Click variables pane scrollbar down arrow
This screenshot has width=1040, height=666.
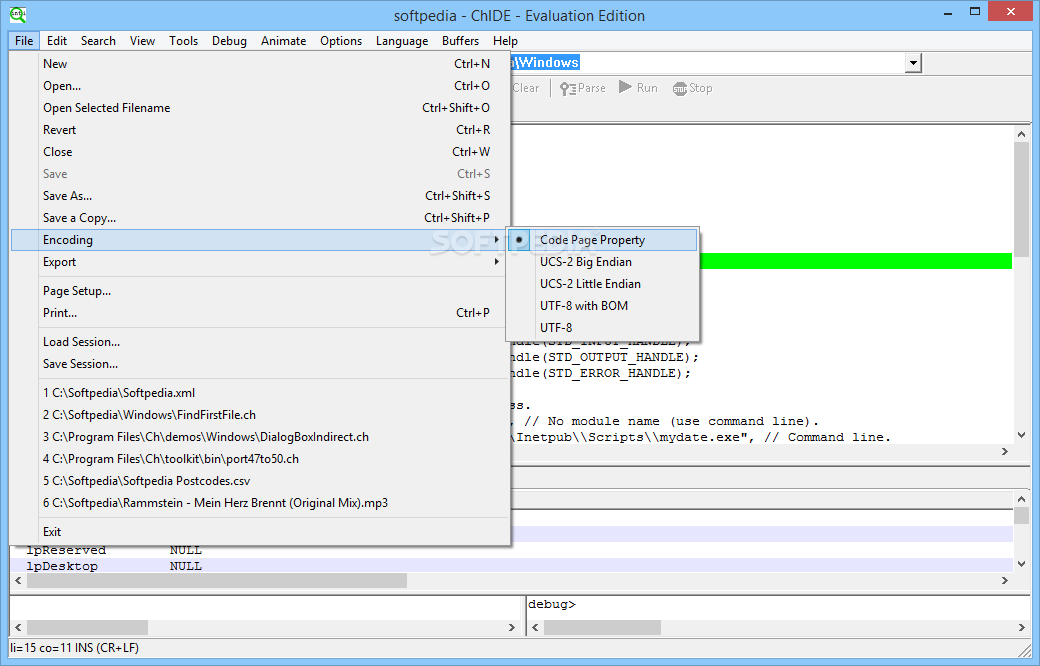pos(1021,565)
